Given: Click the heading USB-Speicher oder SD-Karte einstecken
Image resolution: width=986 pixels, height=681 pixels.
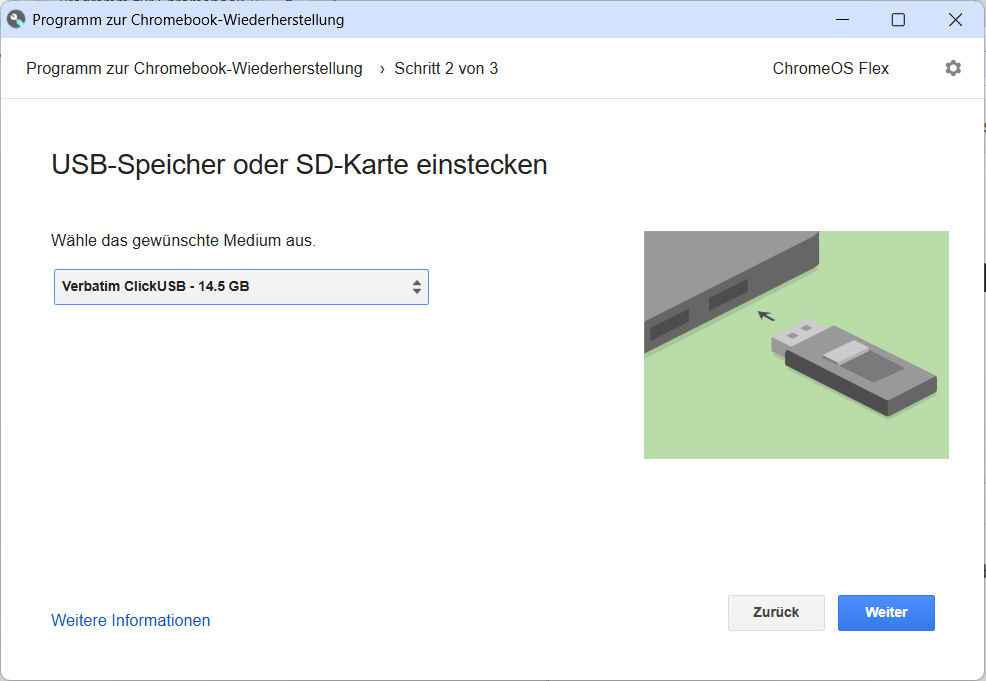Looking at the screenshot, I should tap(299, 165).
